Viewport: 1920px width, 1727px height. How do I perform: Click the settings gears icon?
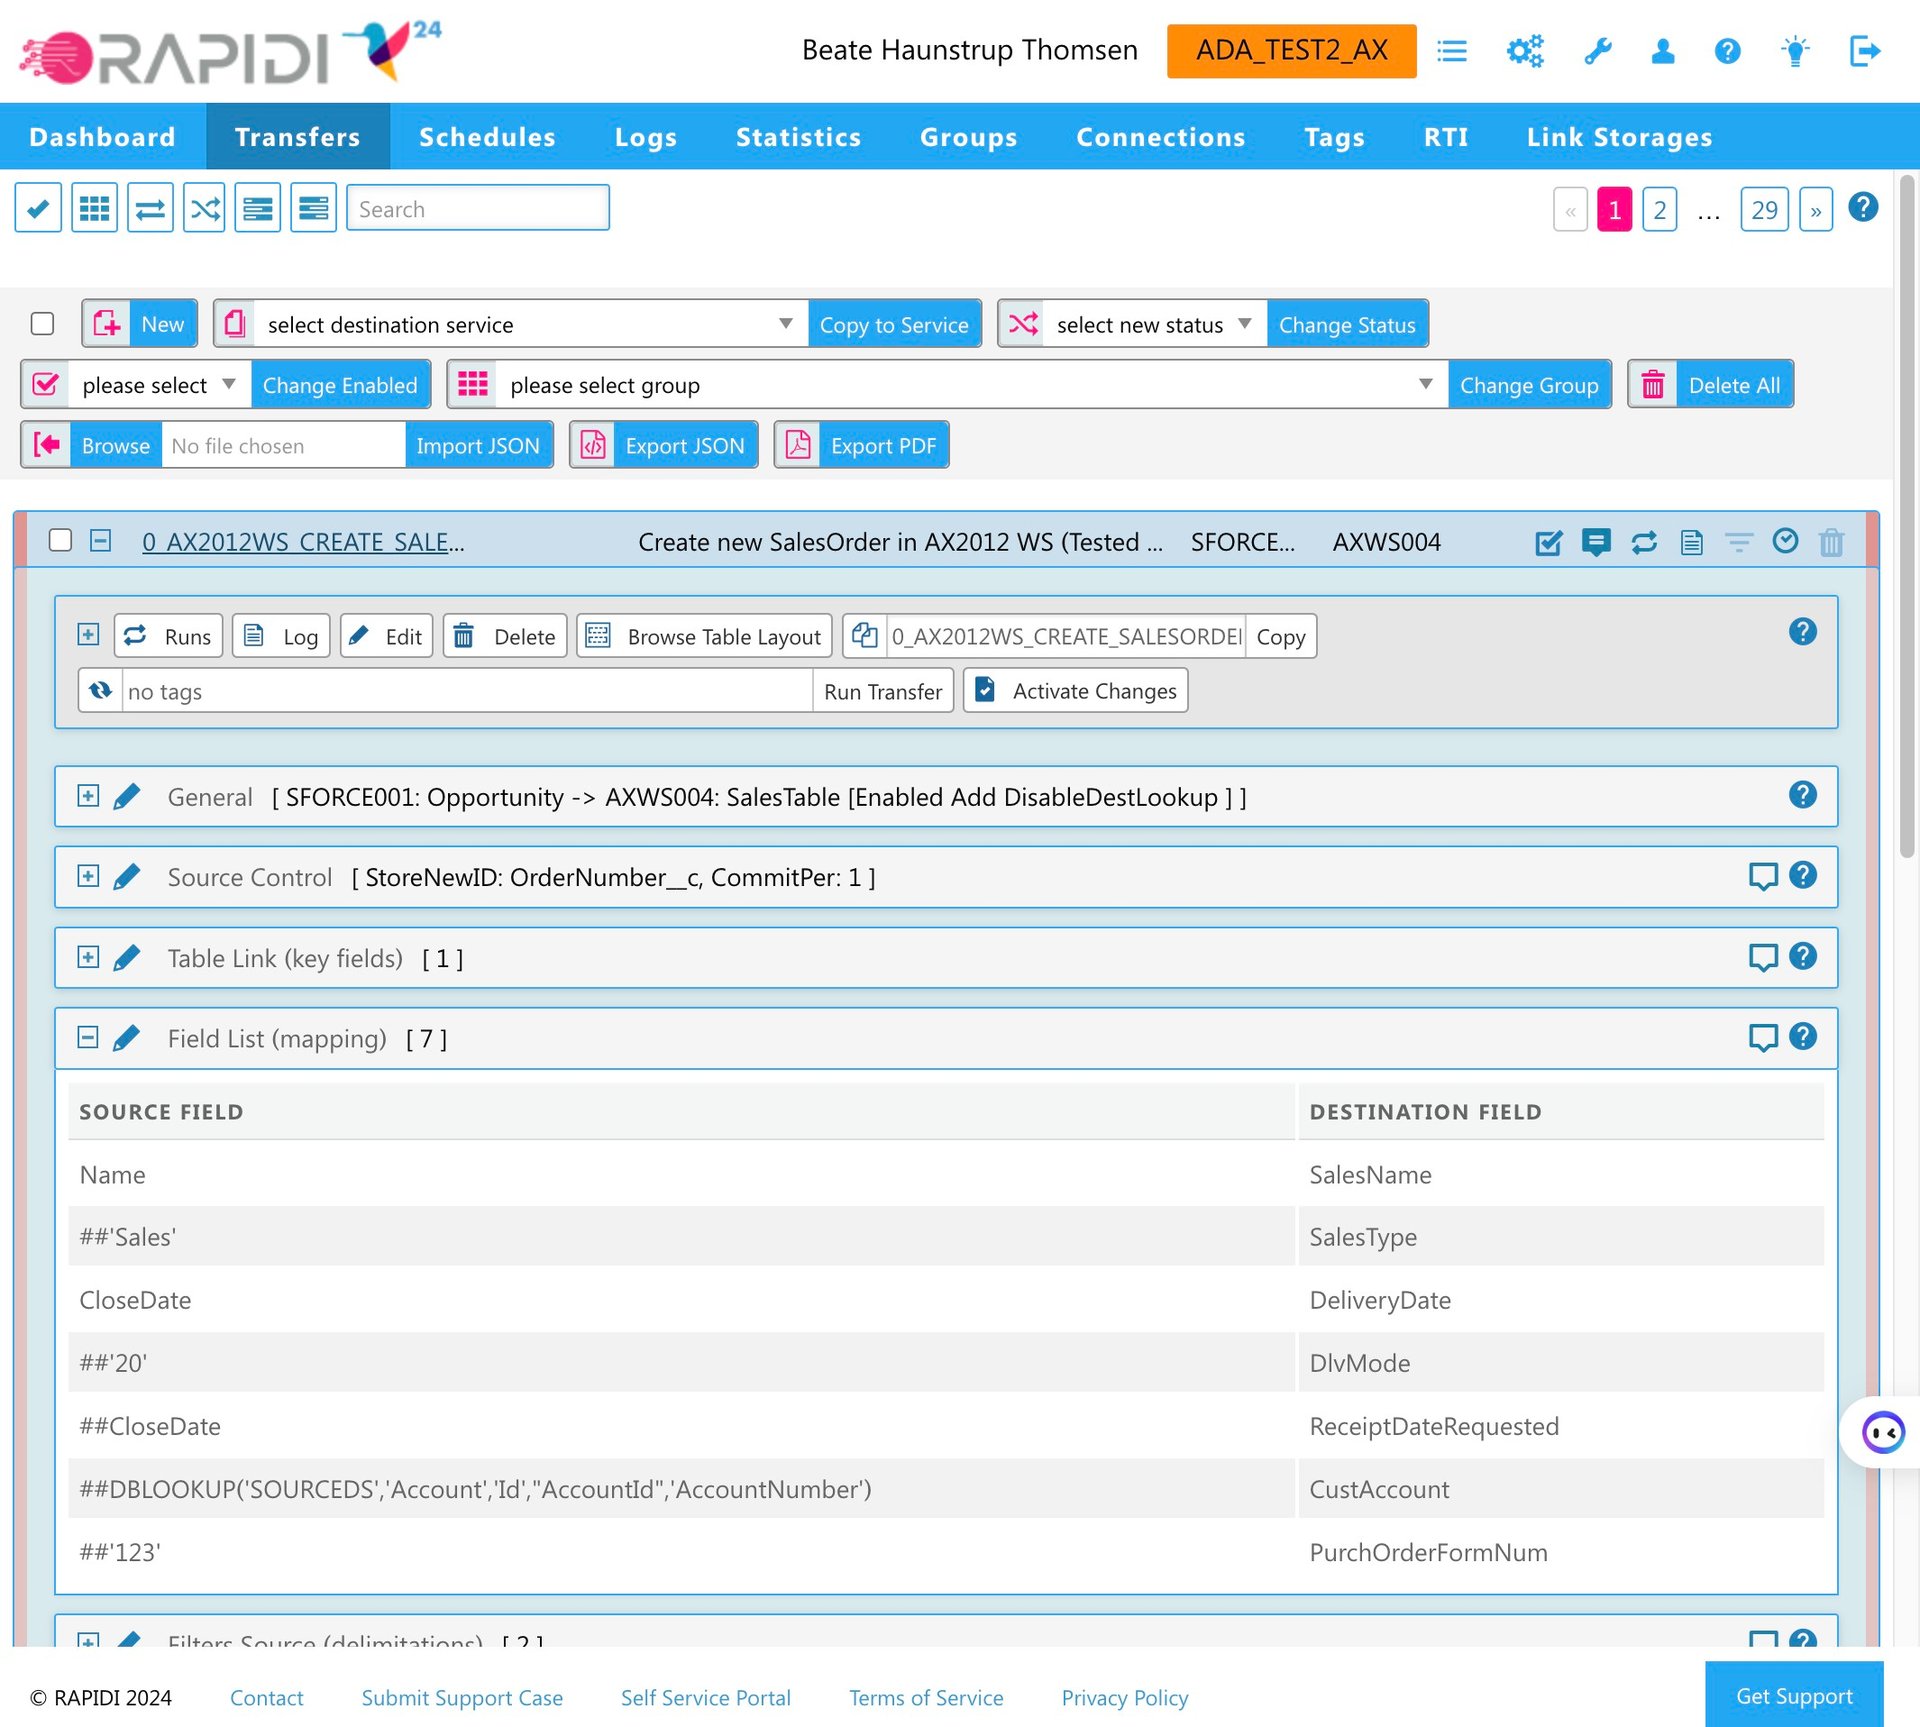pos(1525,51)
